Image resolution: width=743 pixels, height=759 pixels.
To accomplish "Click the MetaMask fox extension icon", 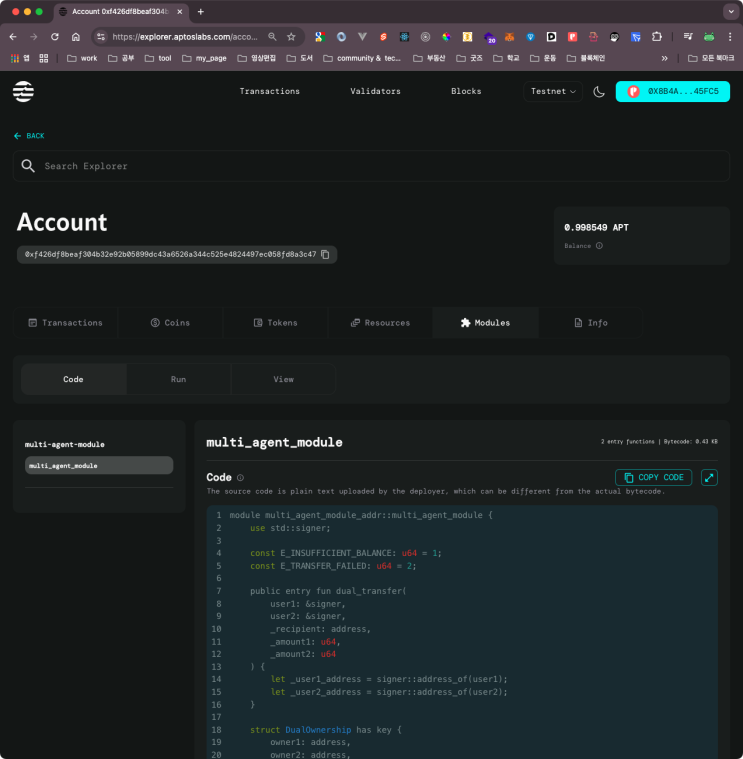I will tap(509, 37).
